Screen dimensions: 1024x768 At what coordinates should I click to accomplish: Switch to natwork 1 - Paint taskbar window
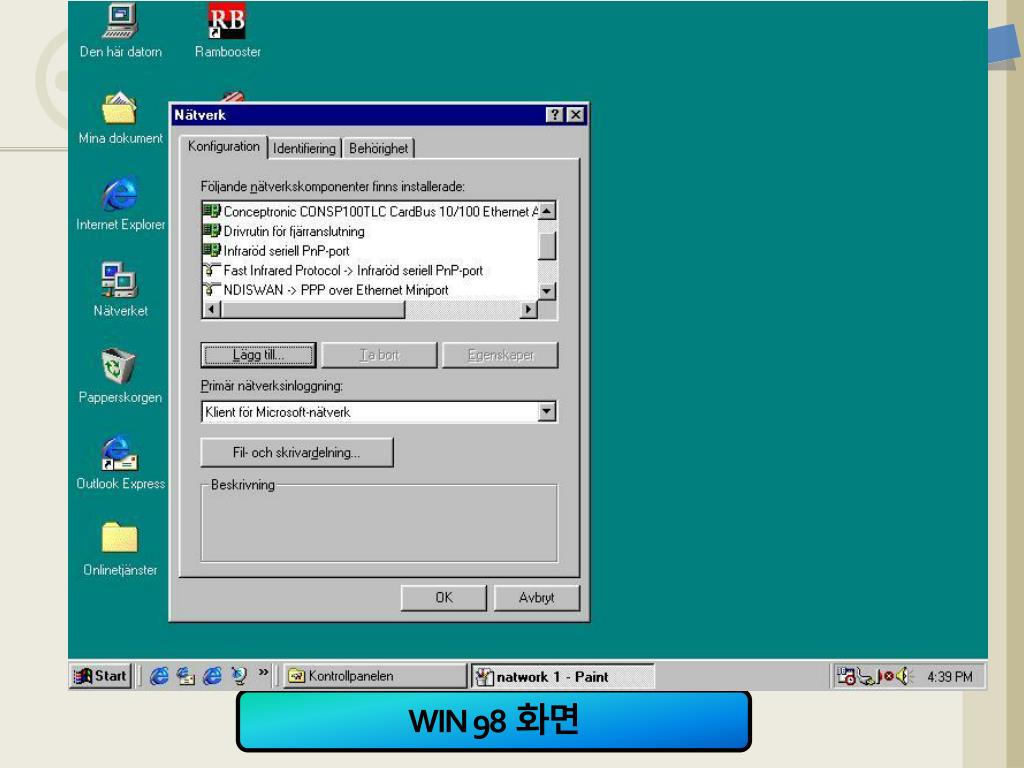coord(562,676)
